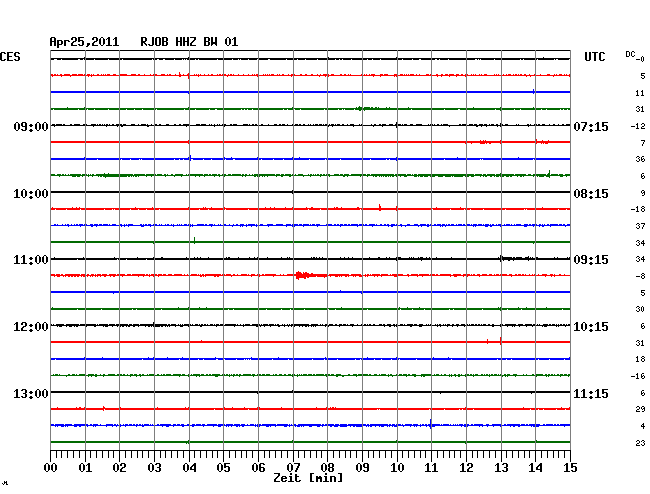This screenshot has width=650, height=494.
Task: Click the black seismic burst near minute 13
Action: (517, 259)
